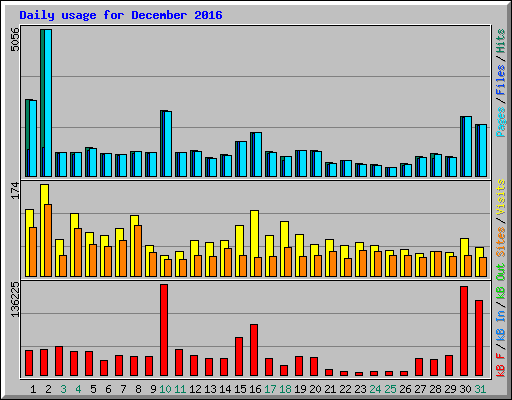The image size is (512, 400).
Task: Click the cyan hits bar for day 1
Action: (33, 139)
